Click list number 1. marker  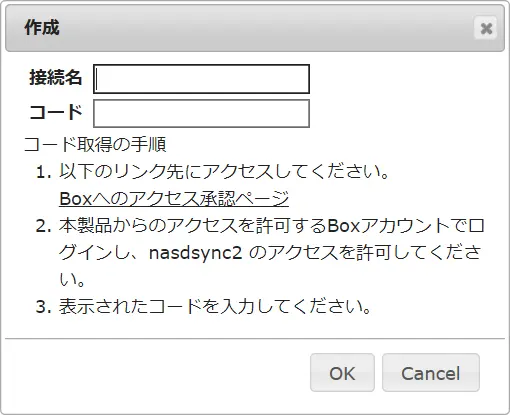(44, 172)
